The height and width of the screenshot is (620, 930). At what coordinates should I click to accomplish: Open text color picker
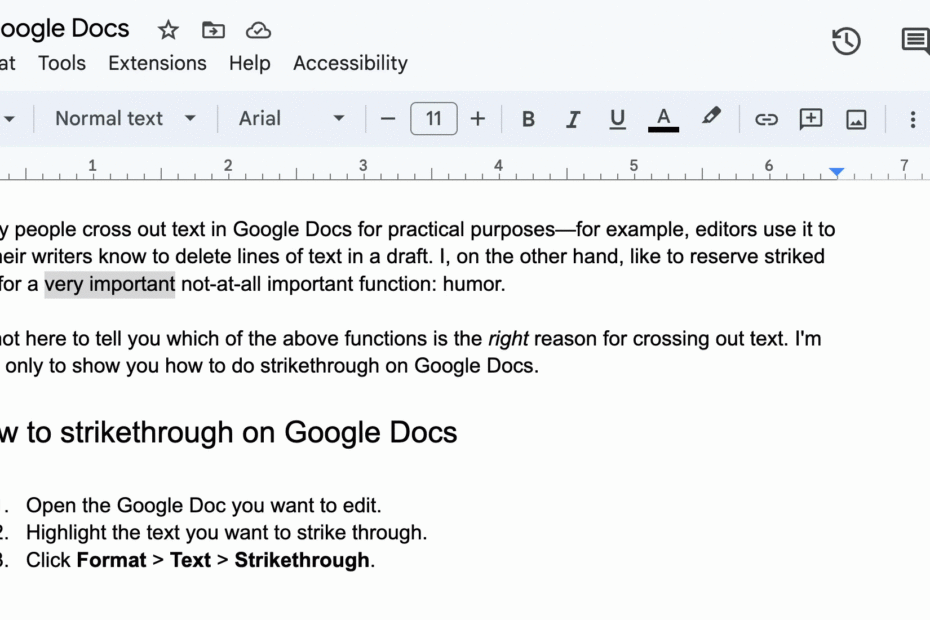(663, 119)
